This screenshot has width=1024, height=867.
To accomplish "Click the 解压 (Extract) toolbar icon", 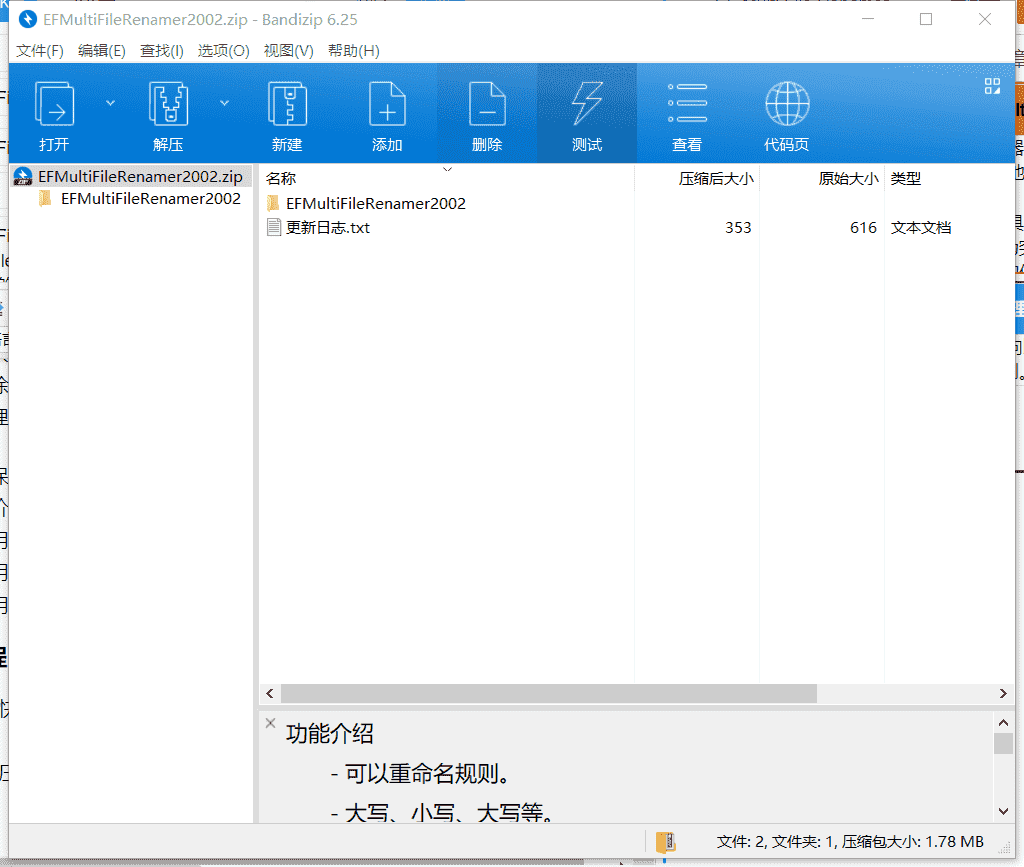I will [168, 104].
